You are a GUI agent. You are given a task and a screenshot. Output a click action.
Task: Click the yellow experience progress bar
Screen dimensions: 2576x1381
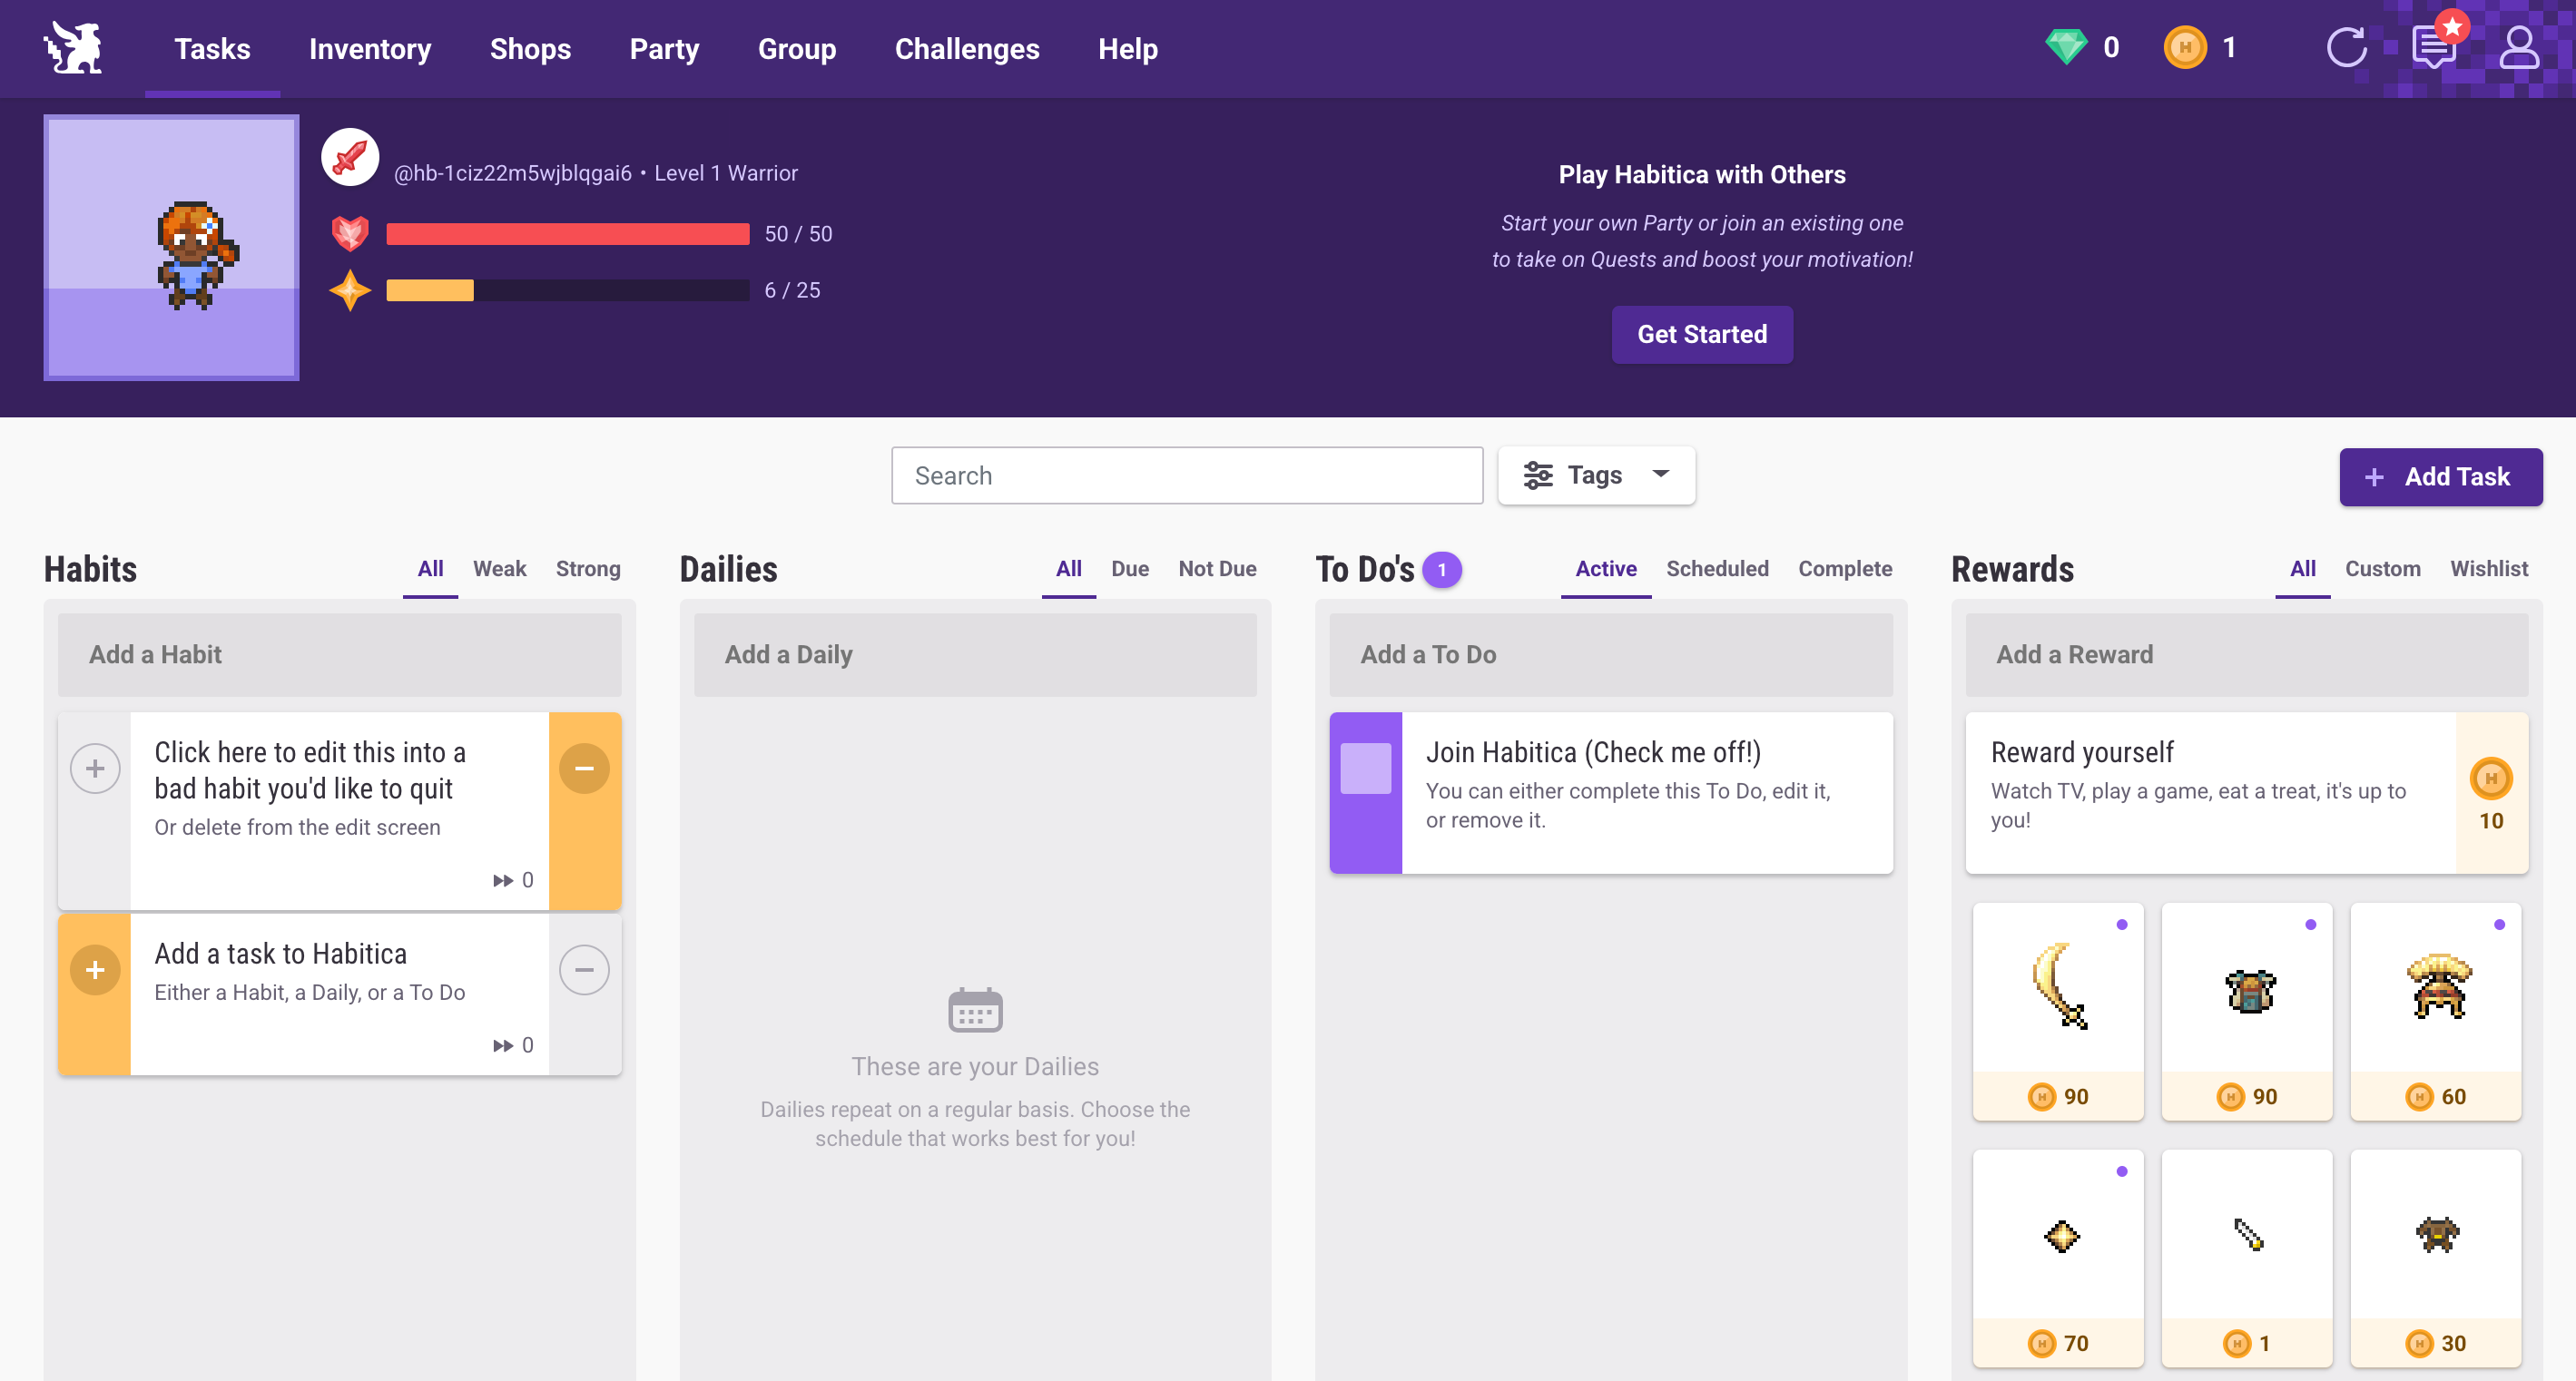pyautogui.click(x=567, y=290)
